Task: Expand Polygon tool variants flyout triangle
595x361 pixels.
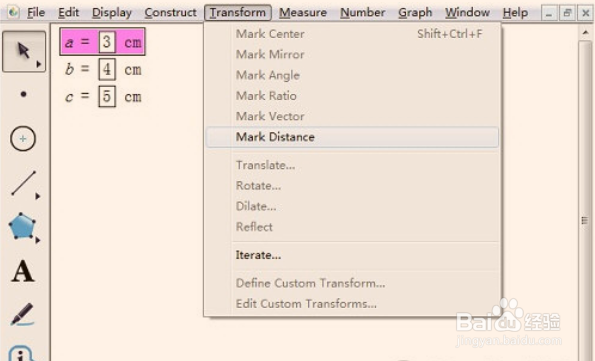Action: (x=38, y=240)
